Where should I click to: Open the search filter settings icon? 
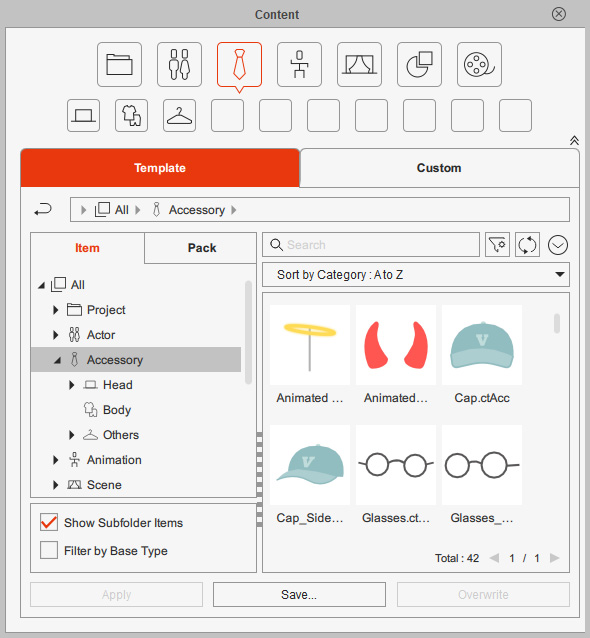point(497,245)
